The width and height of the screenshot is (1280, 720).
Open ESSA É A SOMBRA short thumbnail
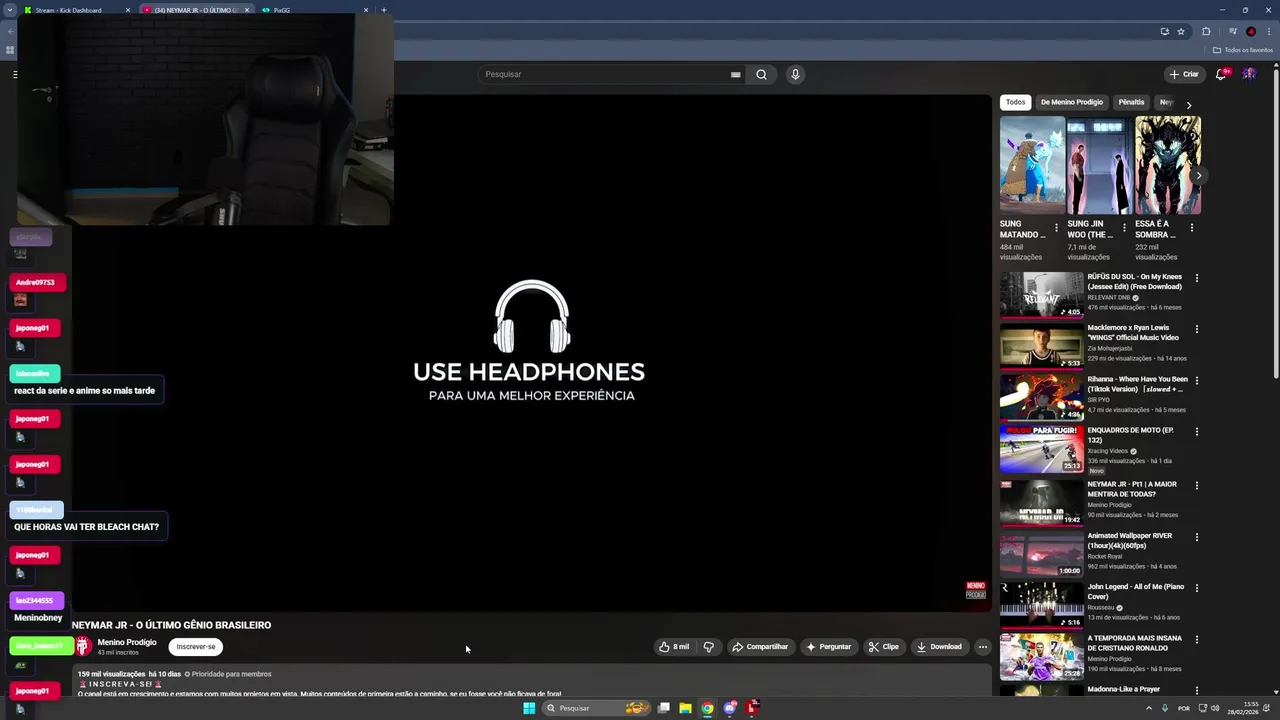tap(1168, 165)
